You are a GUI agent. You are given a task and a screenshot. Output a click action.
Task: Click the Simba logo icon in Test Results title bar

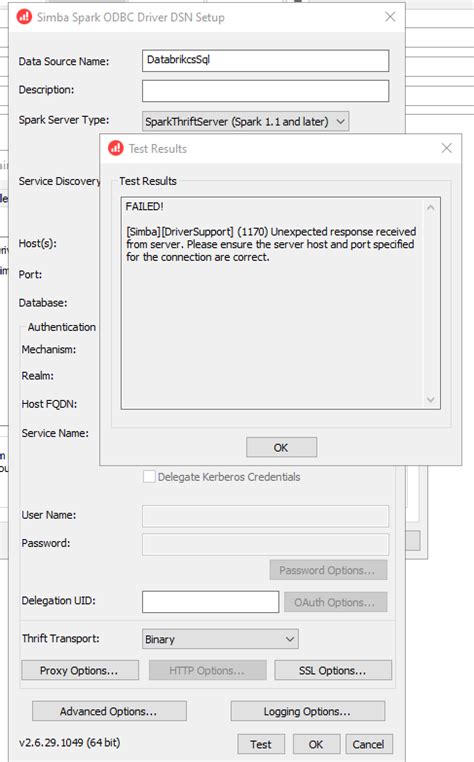click(x=116, y=148)
